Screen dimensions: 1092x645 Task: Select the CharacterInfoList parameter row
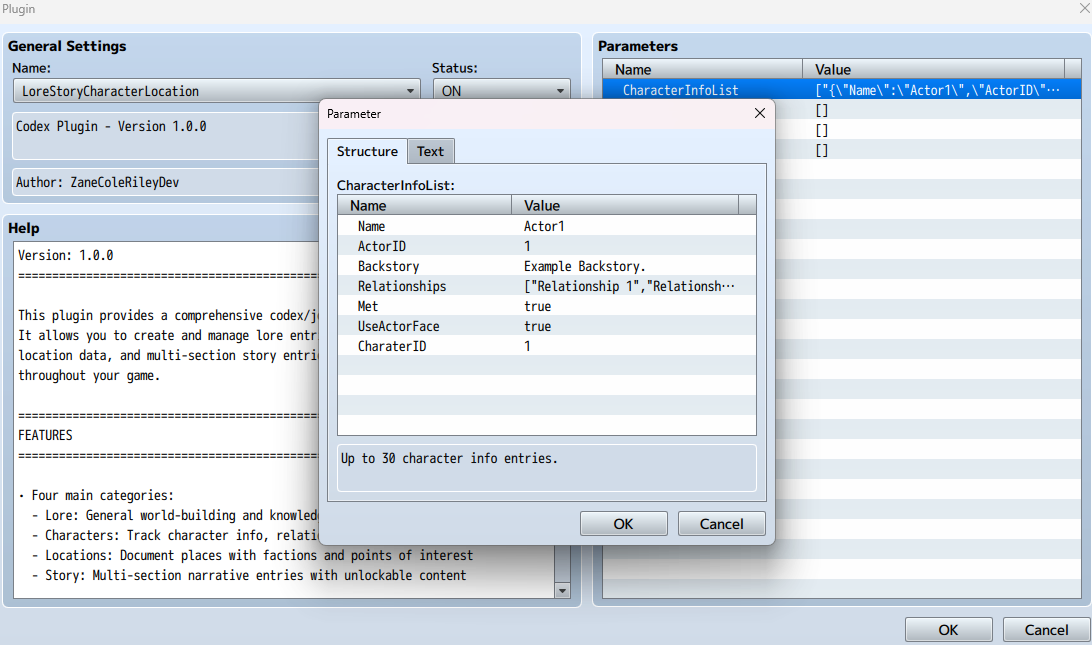pyautogui.click(x=841, y=90)
